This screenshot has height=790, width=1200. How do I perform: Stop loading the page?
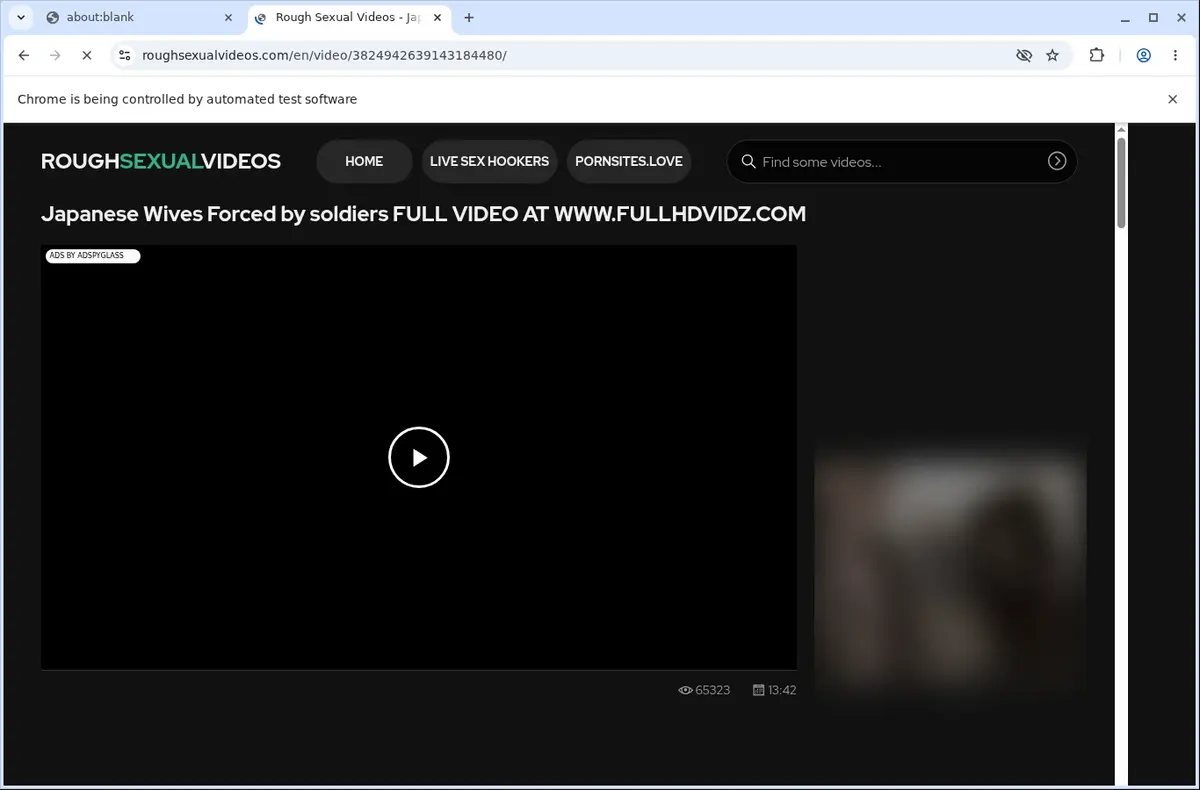coord(86,56)
